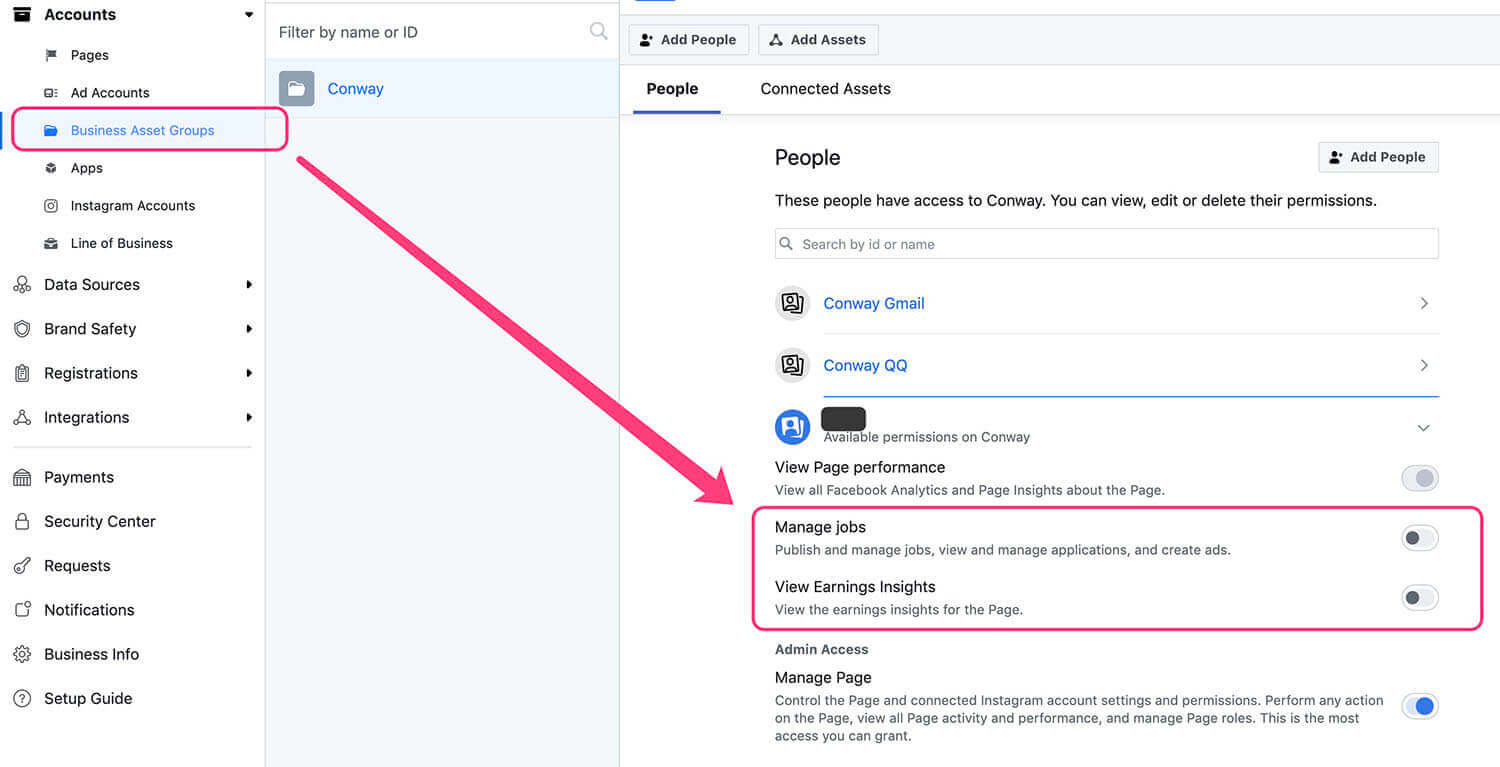Open Conway QQ row chevron
1500x767 pixels.
(1424, 365)
